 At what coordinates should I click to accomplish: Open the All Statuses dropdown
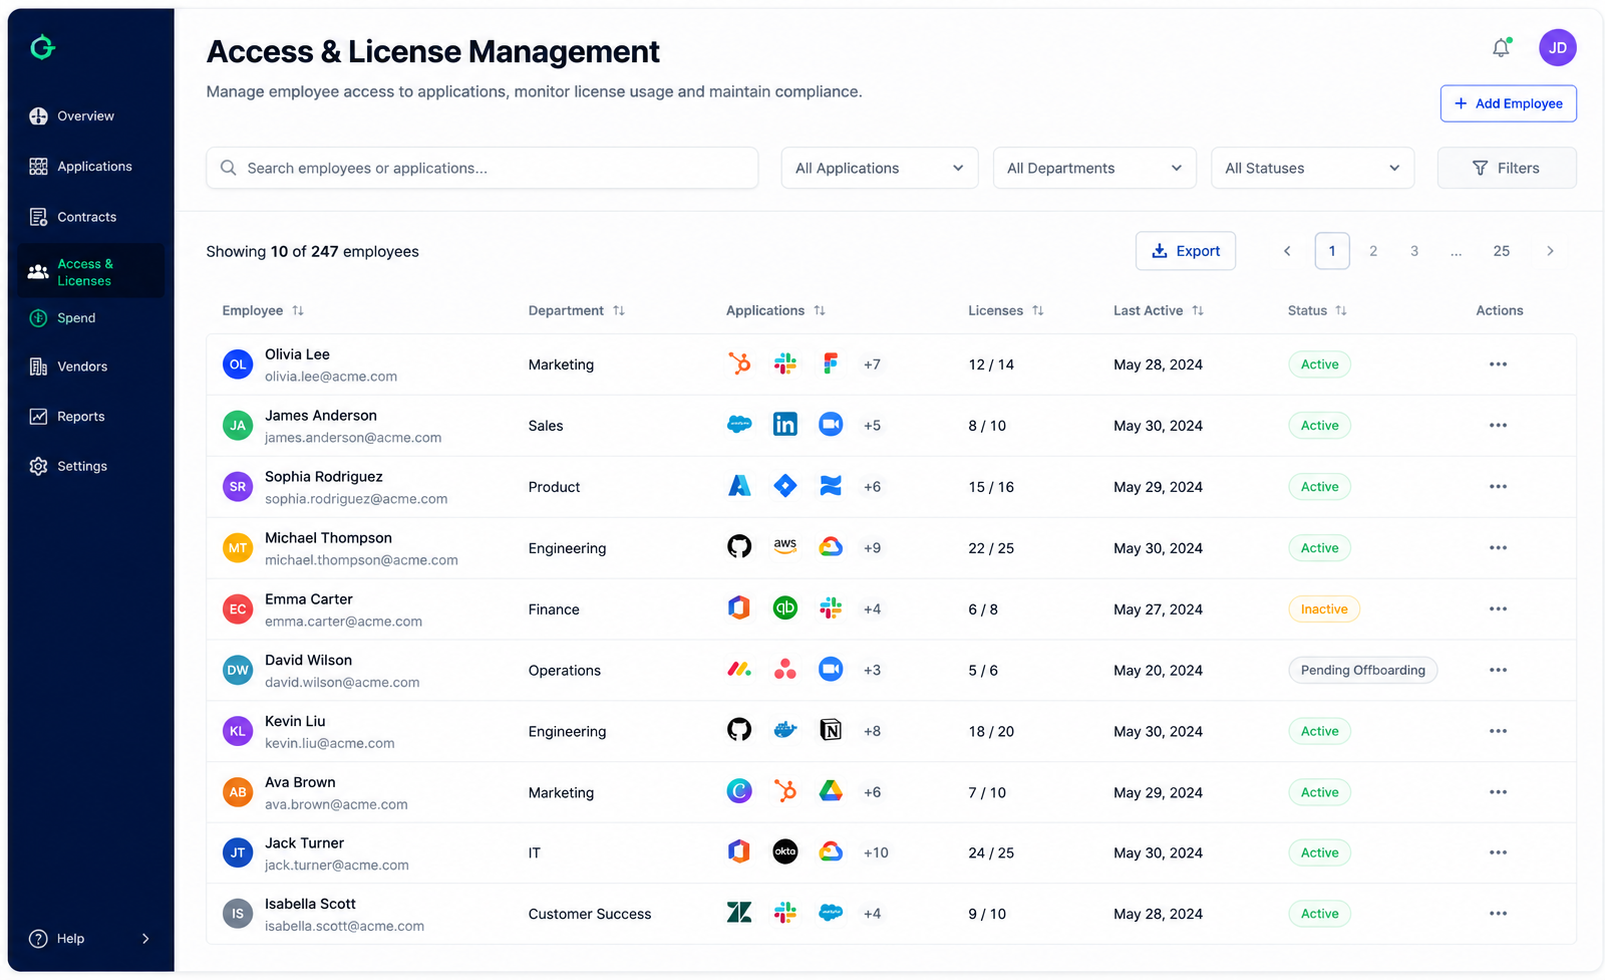coord(1312,168)
